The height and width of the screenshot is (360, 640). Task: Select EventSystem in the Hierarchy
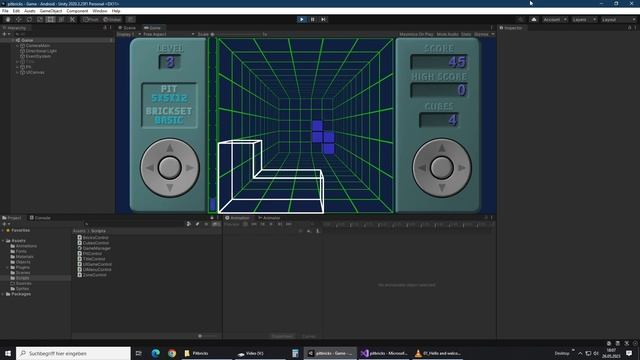tap(38, 56)
